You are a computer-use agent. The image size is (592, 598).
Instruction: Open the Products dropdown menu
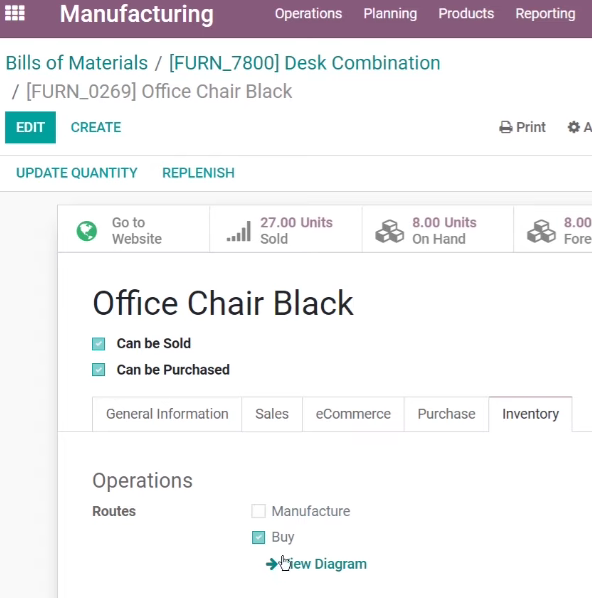(466, 14)
